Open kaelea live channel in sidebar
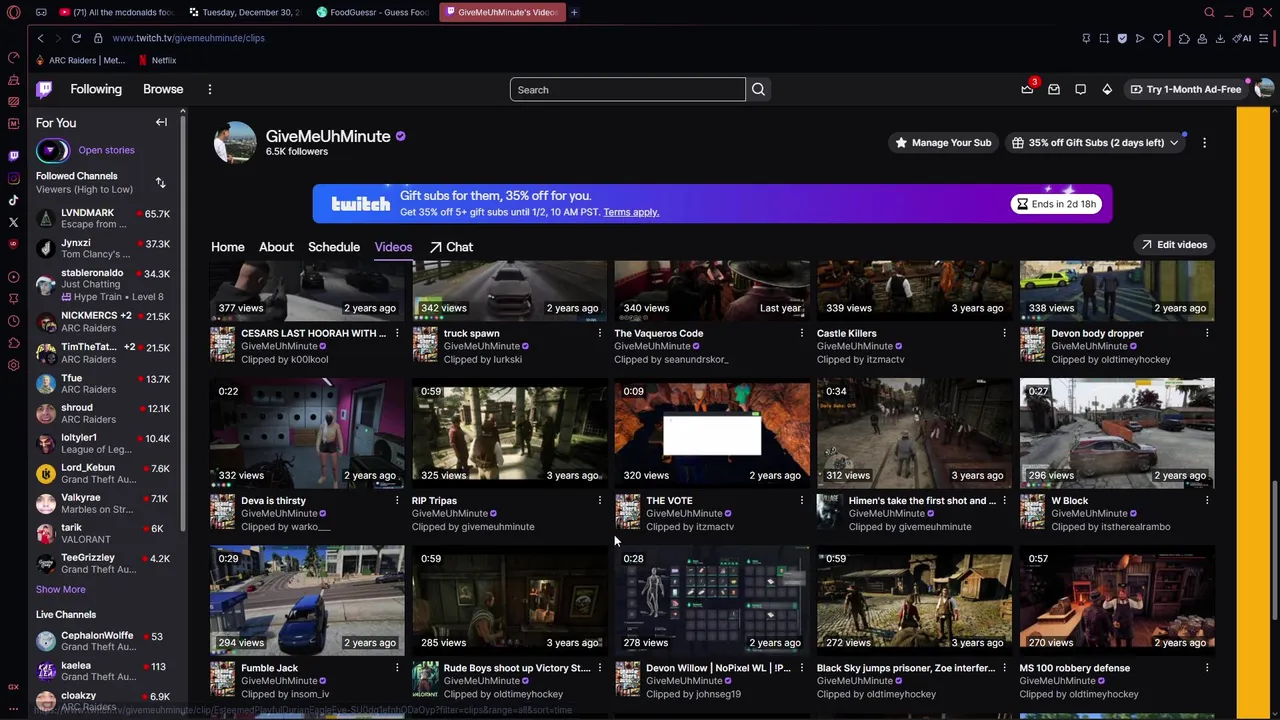 click(x=104, y=671)
